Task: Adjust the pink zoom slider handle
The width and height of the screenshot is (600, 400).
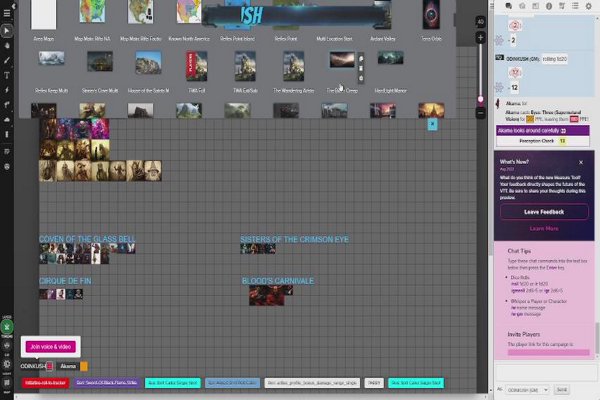Action: [x=481, y=99]
